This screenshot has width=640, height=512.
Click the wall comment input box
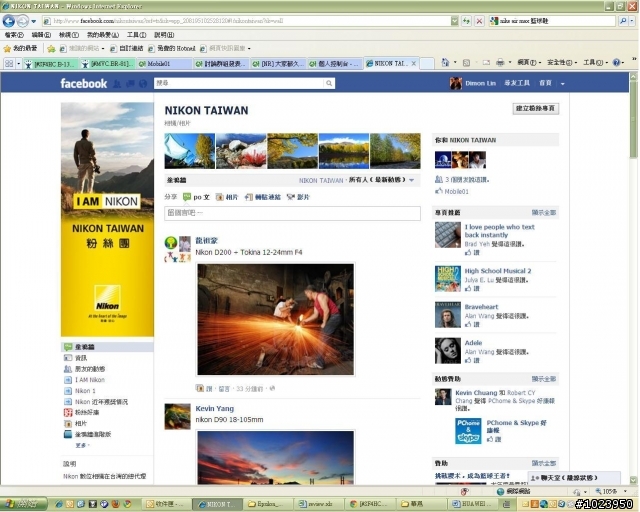pos(292,213)
